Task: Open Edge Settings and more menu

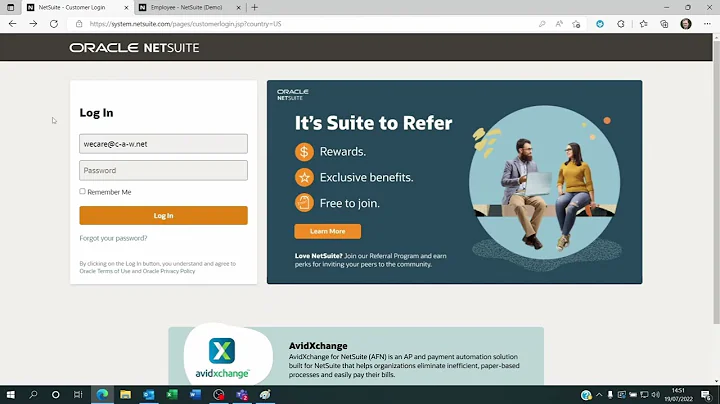Action: click(707, 24)
